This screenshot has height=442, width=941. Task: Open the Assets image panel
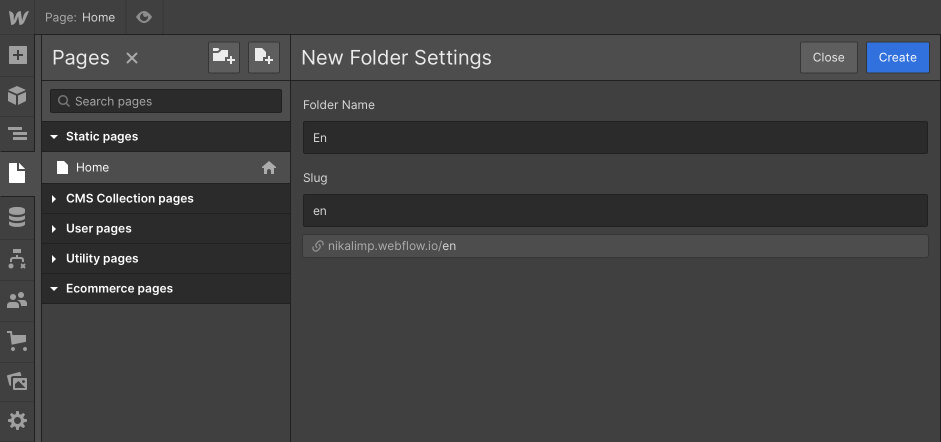tap(18, 381)
